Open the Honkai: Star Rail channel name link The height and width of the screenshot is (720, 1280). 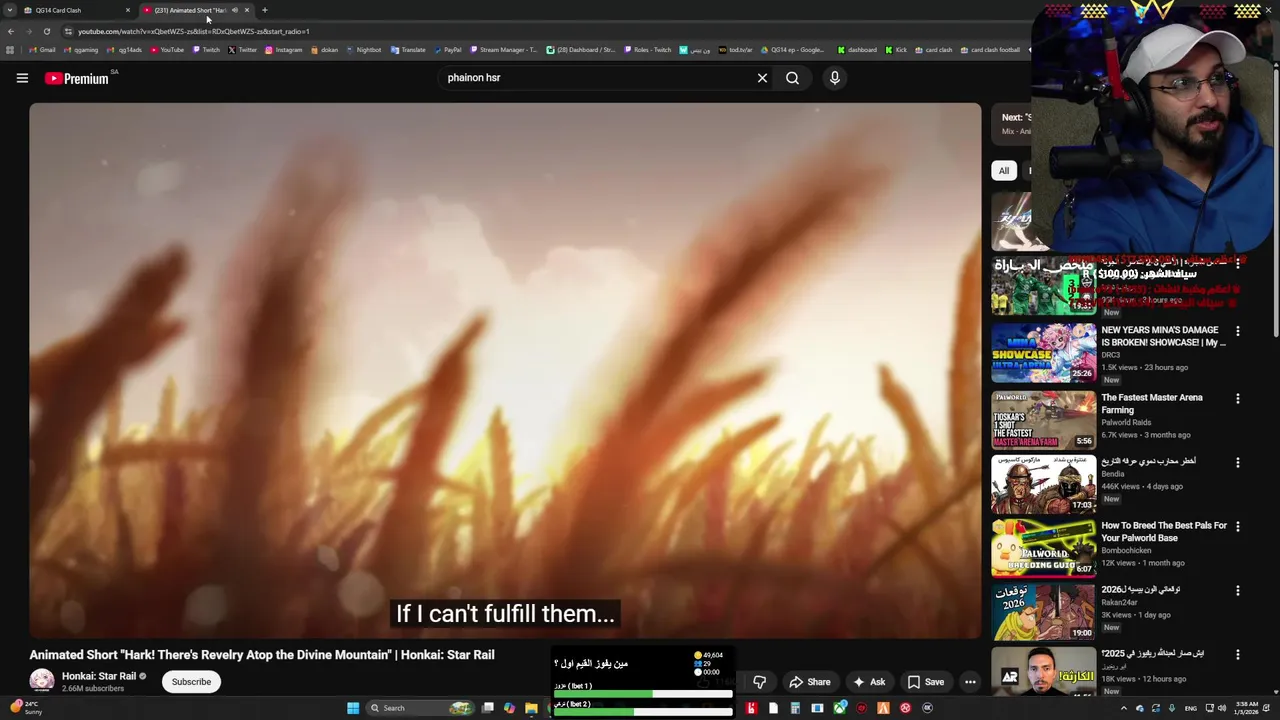(x=99, y=676)
